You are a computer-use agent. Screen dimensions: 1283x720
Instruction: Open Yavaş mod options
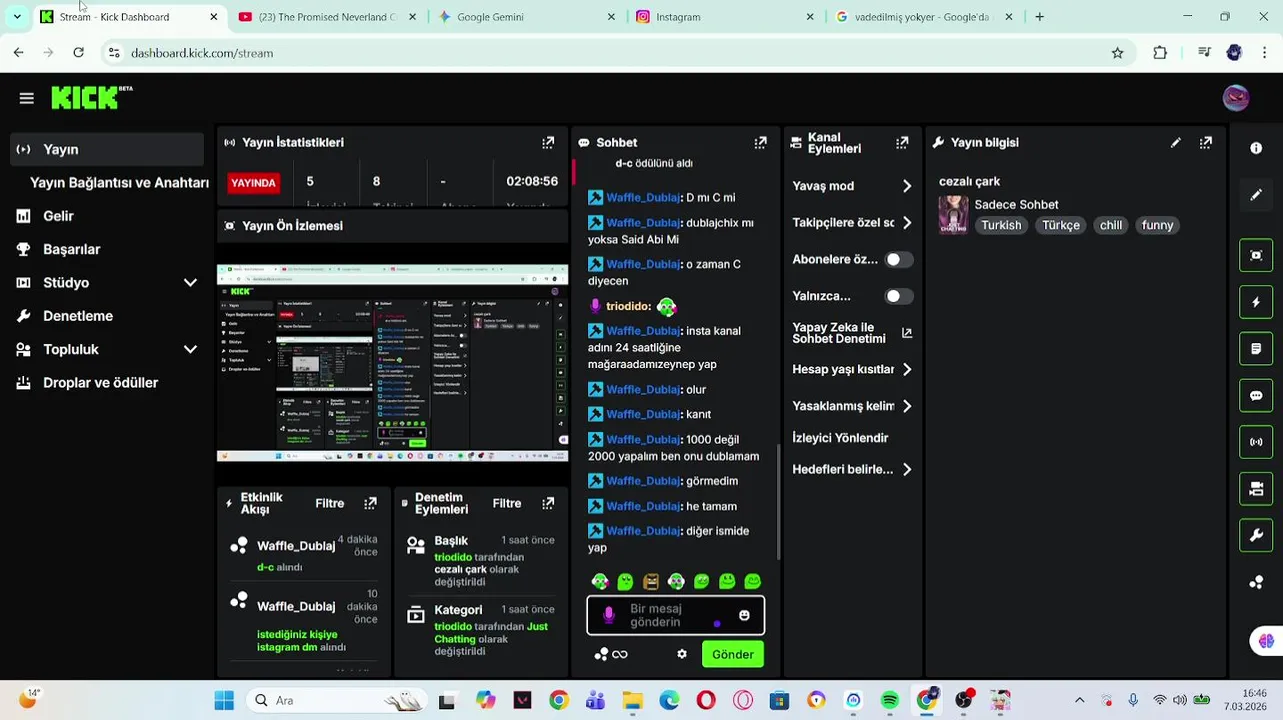[x=852, y=186]
